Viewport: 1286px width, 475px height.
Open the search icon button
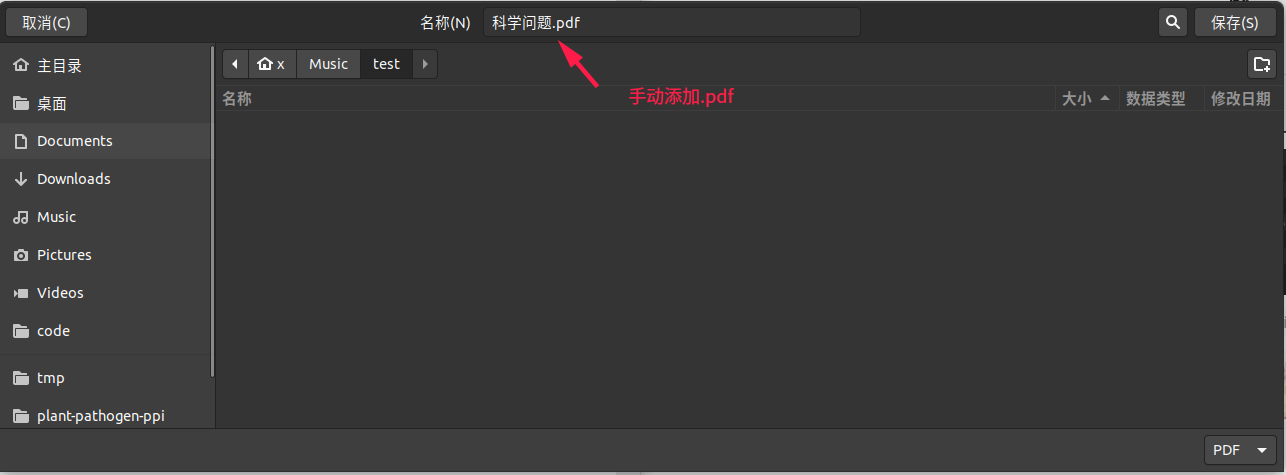(x=1173, y=22)
